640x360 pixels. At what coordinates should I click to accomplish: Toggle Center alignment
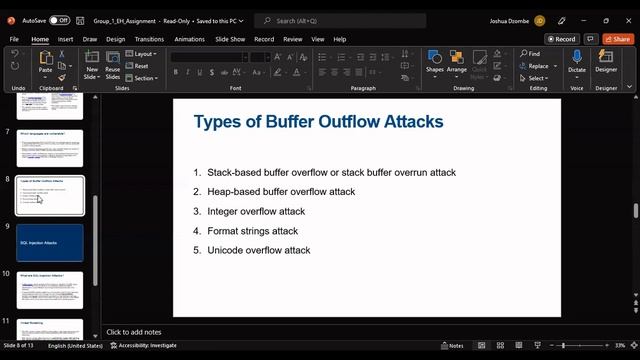(x=335, y=72)
